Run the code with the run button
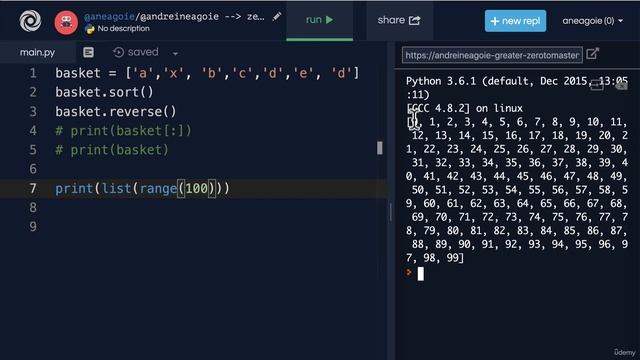Image resolution: width=640 pixels, height=360 pixels. (x=320, y=20)
